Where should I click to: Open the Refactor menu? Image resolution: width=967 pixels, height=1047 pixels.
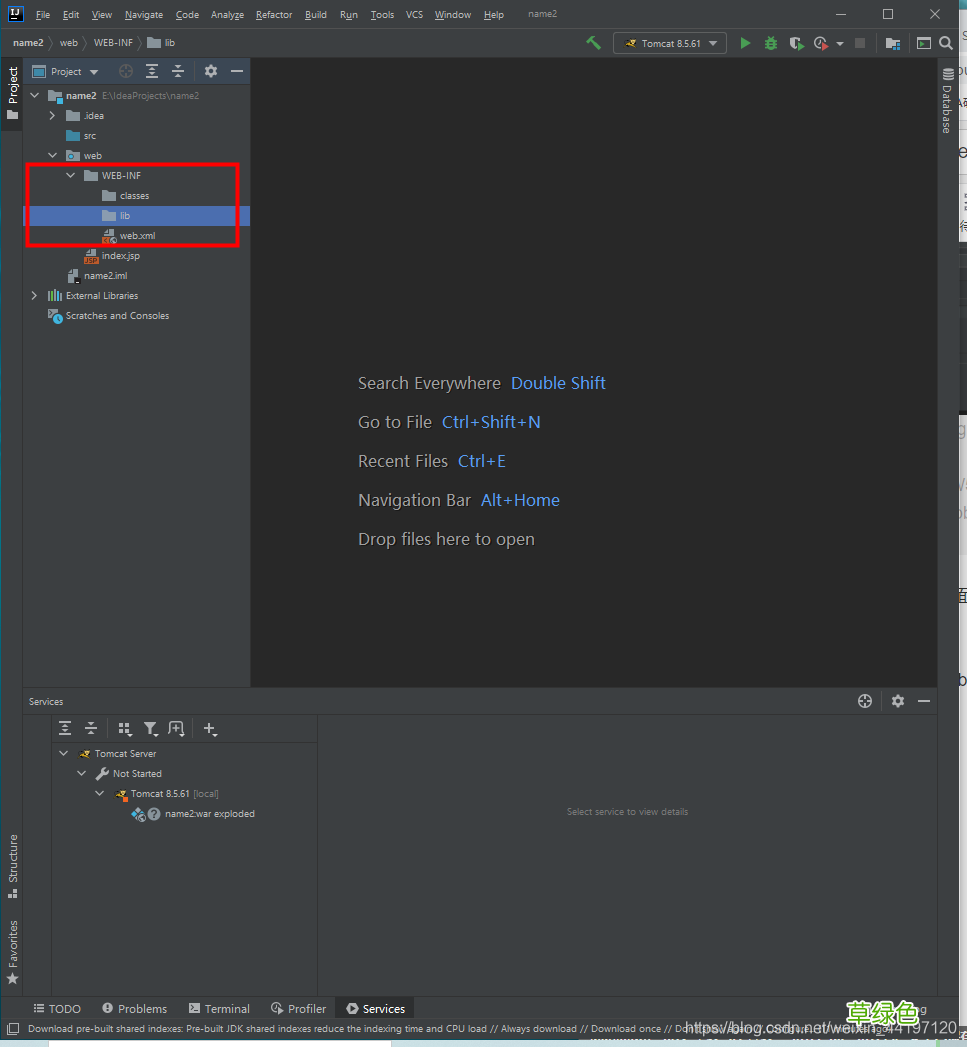click(x=274, y=15)
